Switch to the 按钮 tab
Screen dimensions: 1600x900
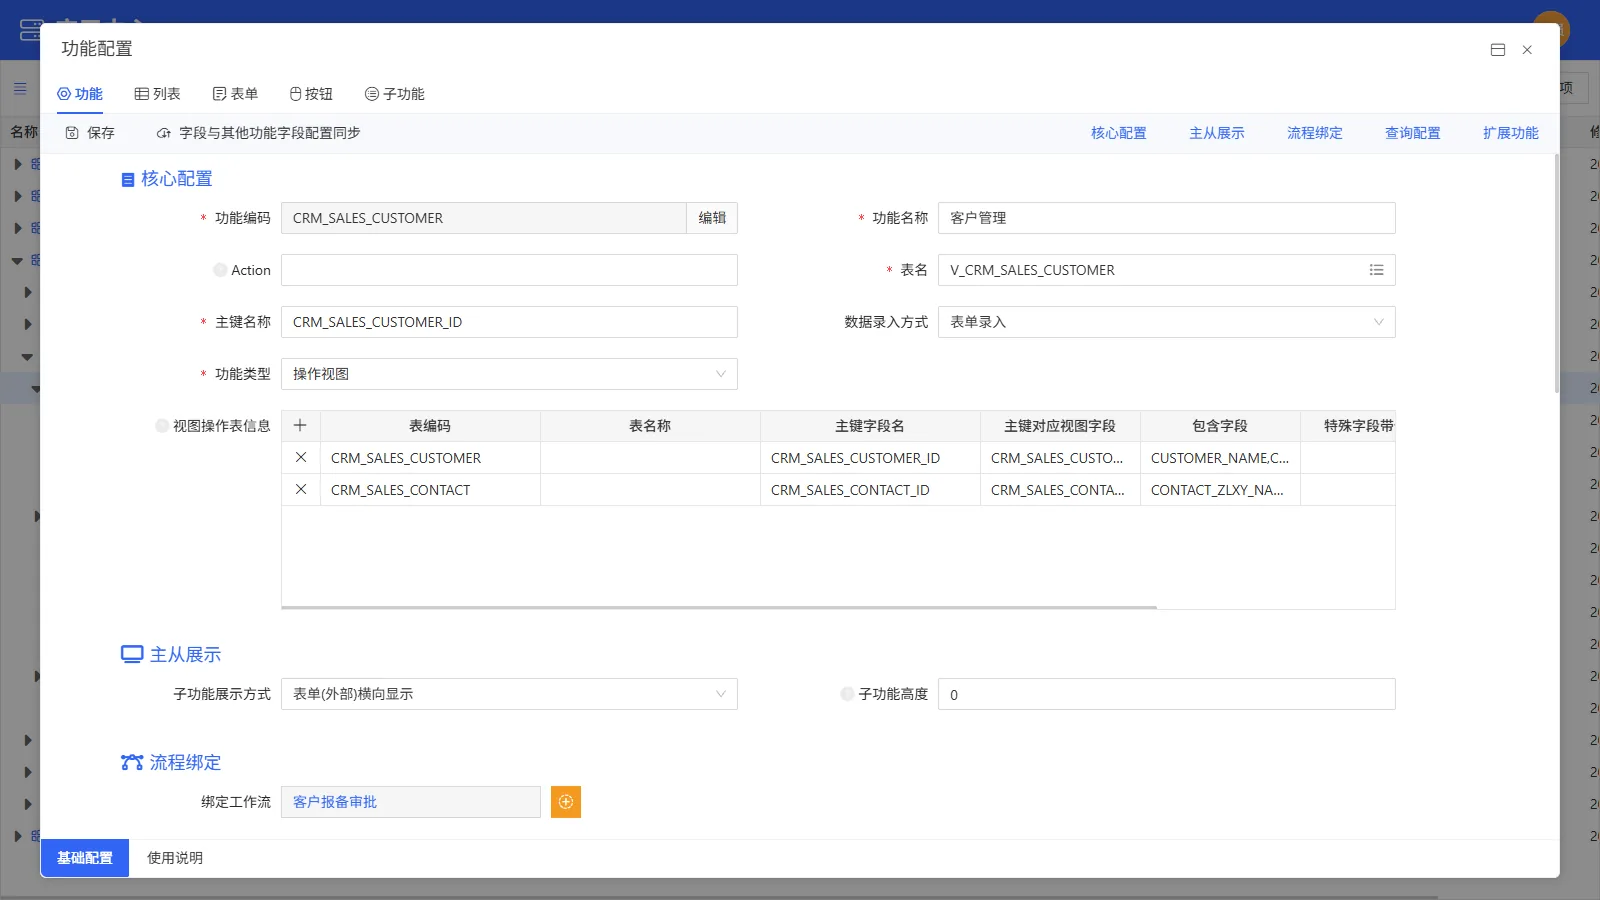pos(311,94)
